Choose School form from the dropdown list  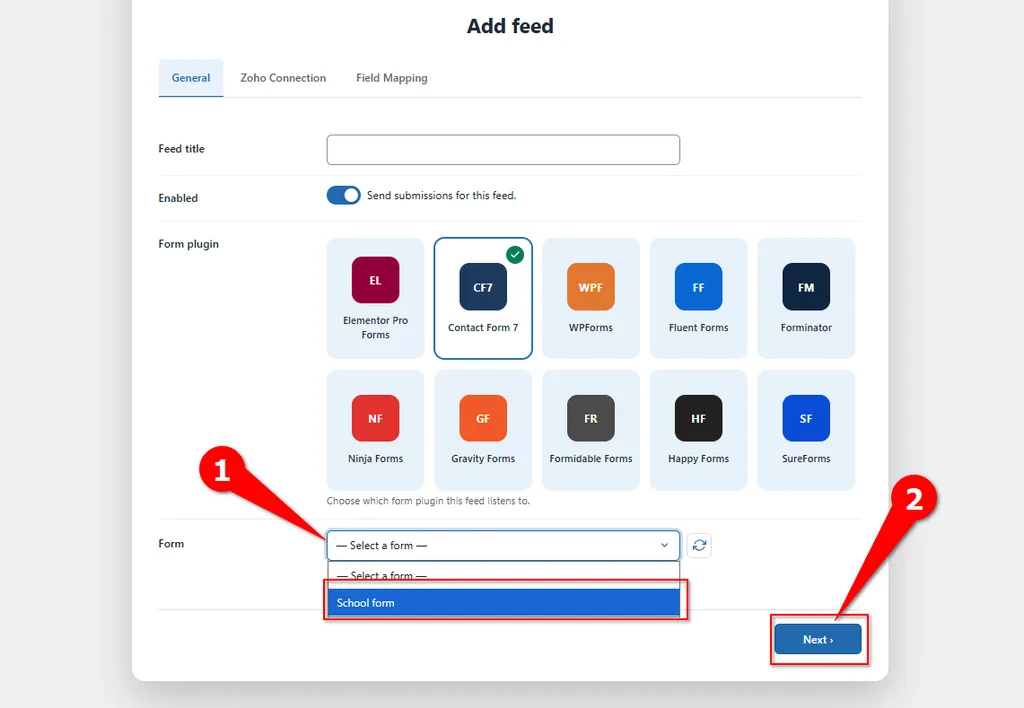click(504, 603)
